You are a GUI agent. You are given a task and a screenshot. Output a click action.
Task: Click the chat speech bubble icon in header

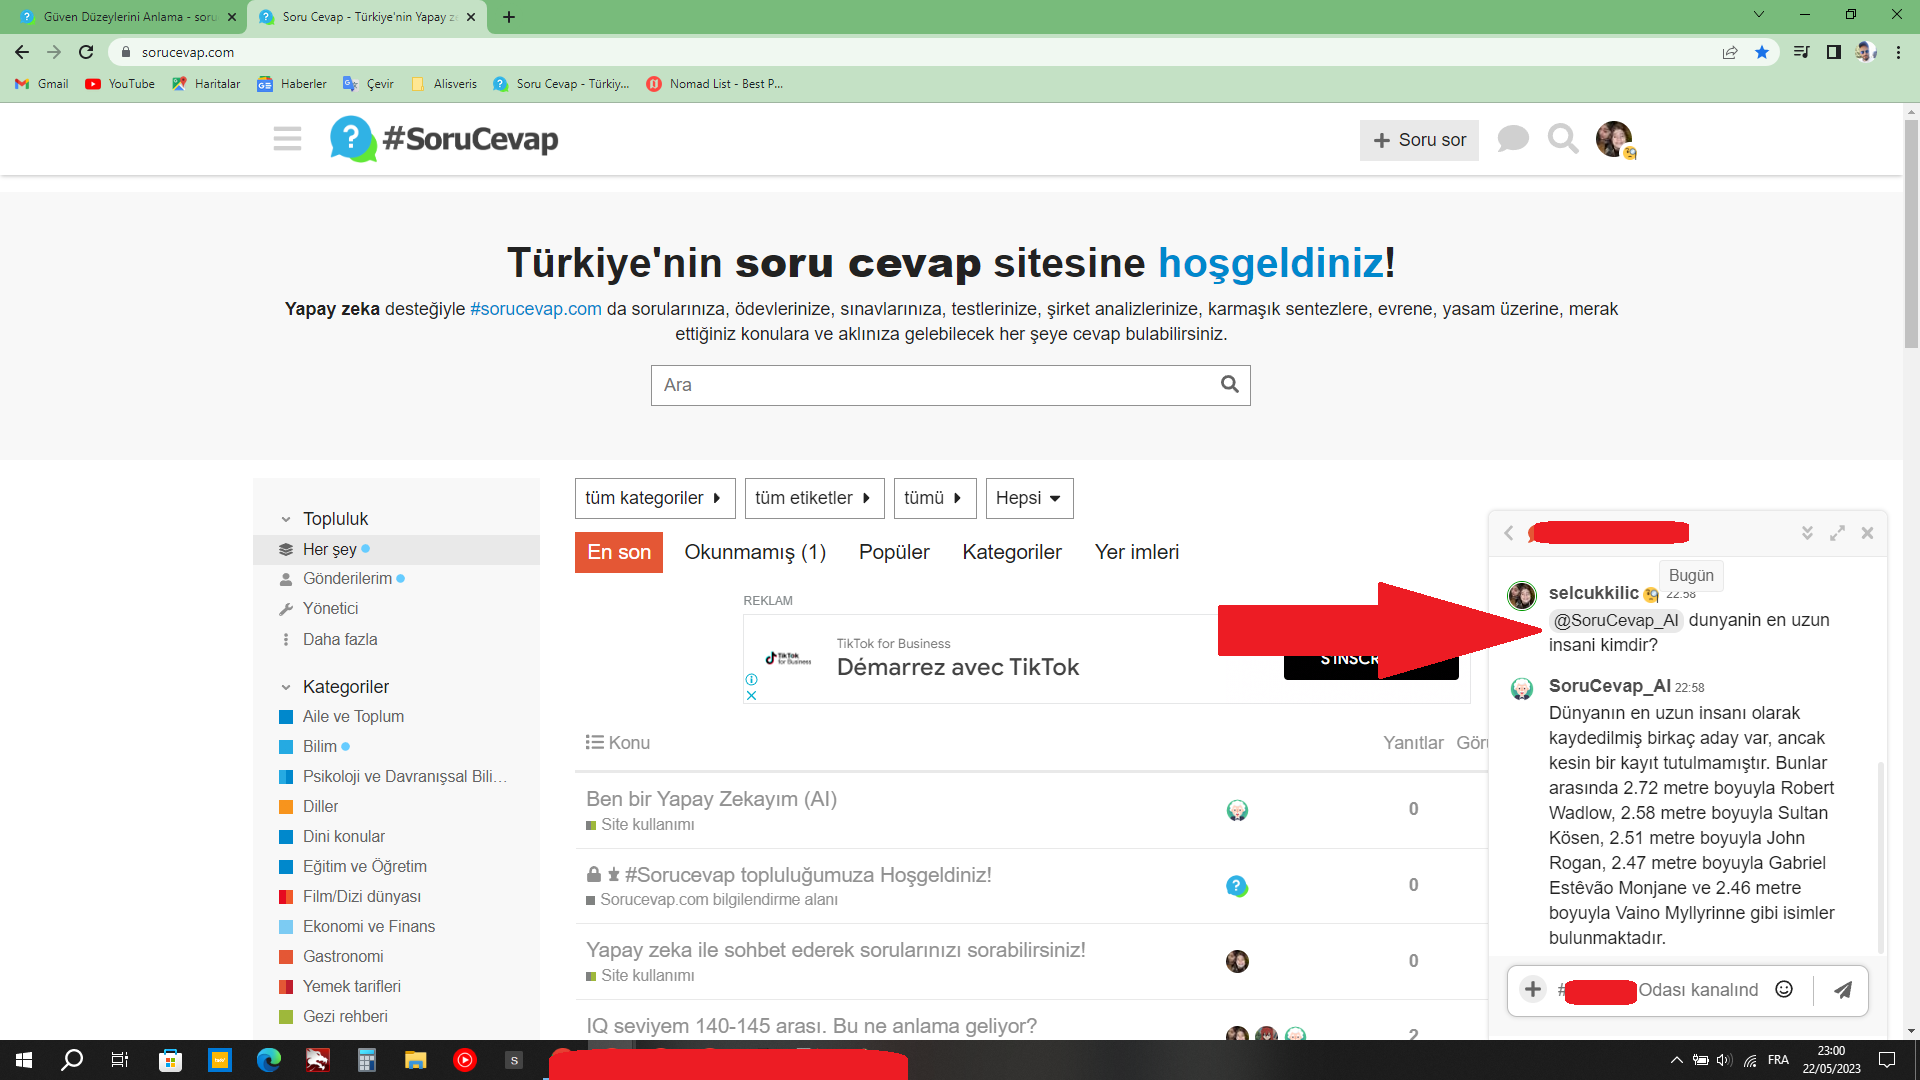point(1513,139)
